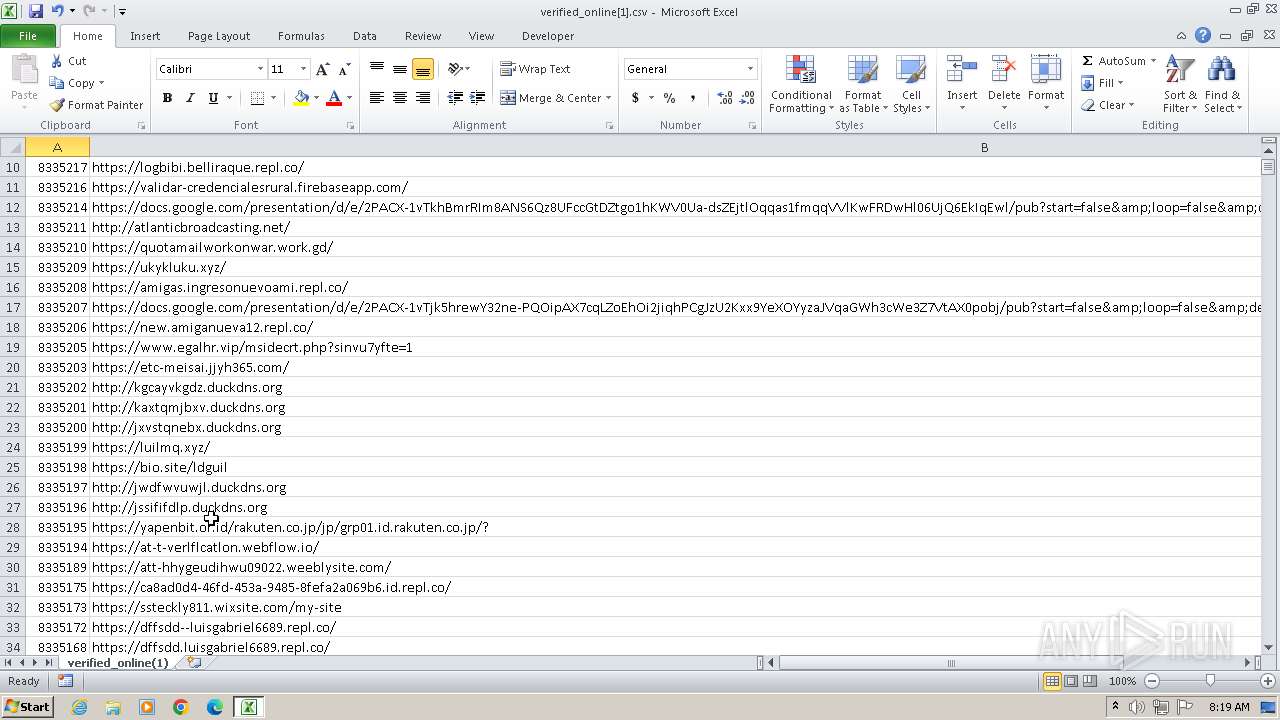Screen dimensions: 1280x720
Task: Switch to the Formulas tab
Action: [x=301, y=36]
